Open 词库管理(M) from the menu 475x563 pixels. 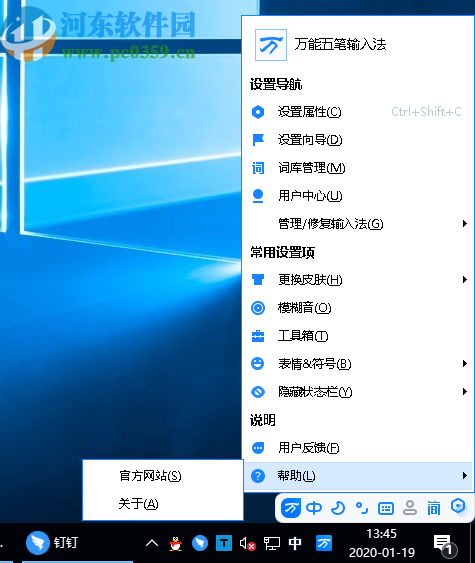click(358, 168)
